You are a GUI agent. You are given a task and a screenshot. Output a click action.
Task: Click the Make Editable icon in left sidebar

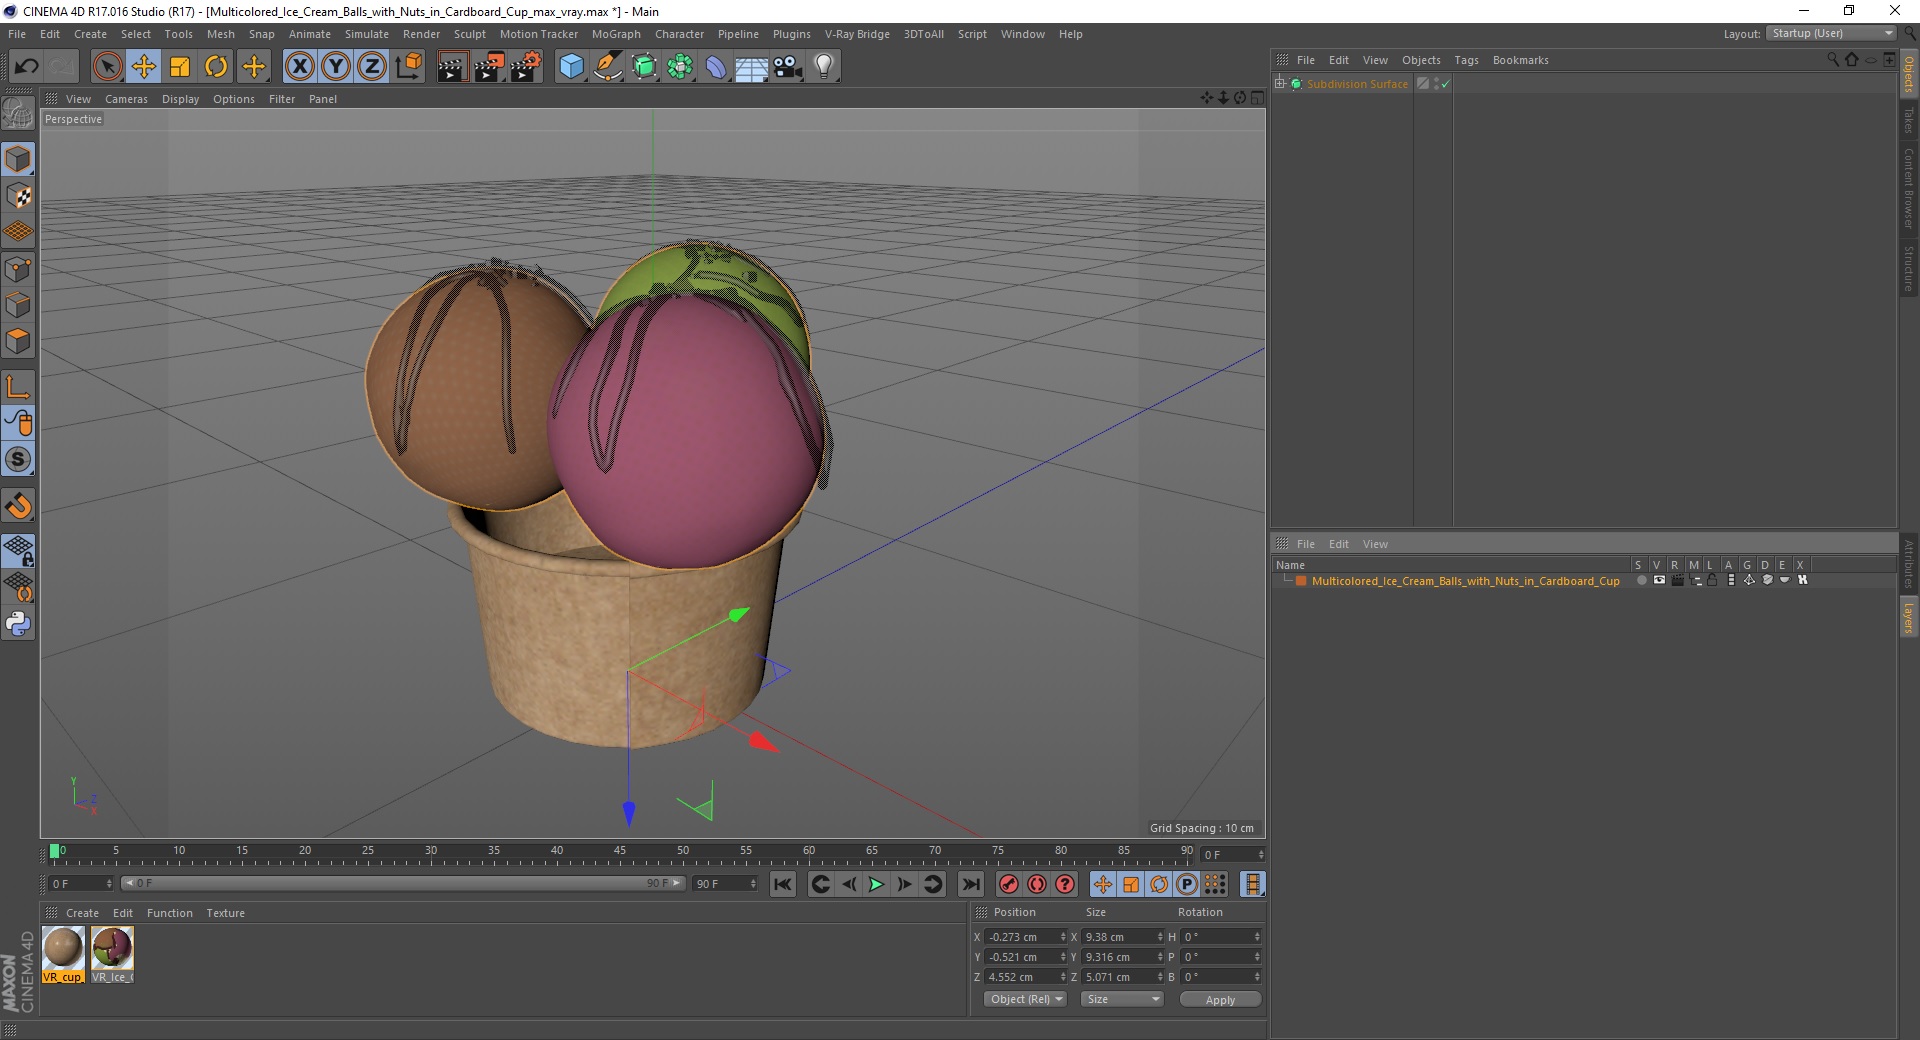tap(18, 114)
